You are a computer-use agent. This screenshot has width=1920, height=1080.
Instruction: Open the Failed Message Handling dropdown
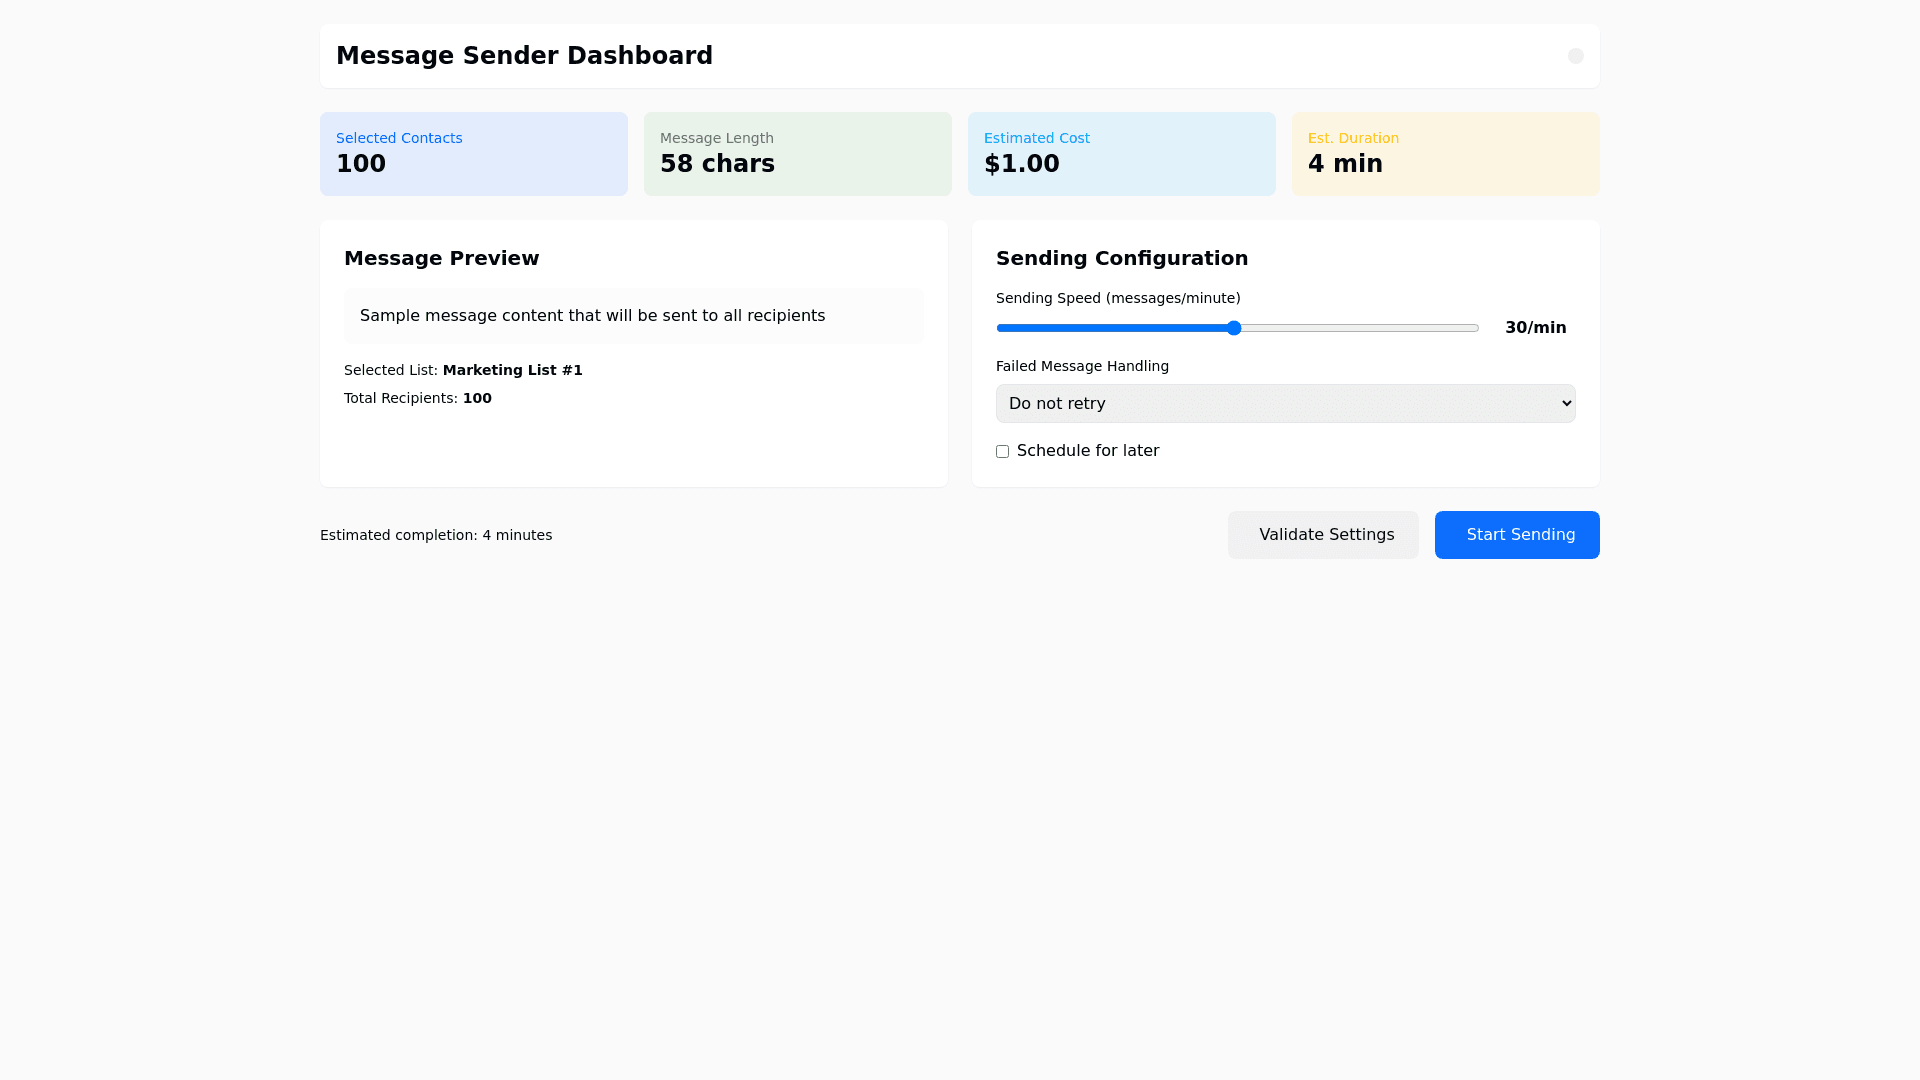[x=1285, y=404]
